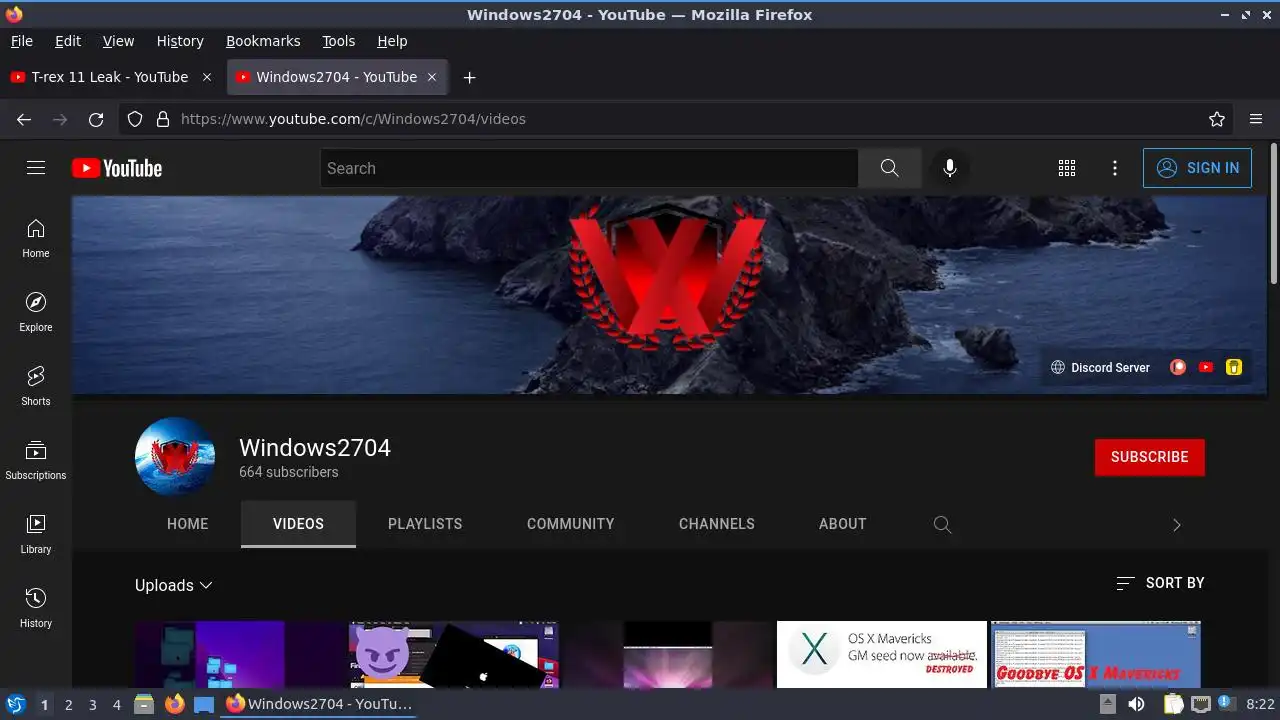Open the CHANNELS tab
The height and width of the screenshot is (720, 1280).
coord(717,524)
